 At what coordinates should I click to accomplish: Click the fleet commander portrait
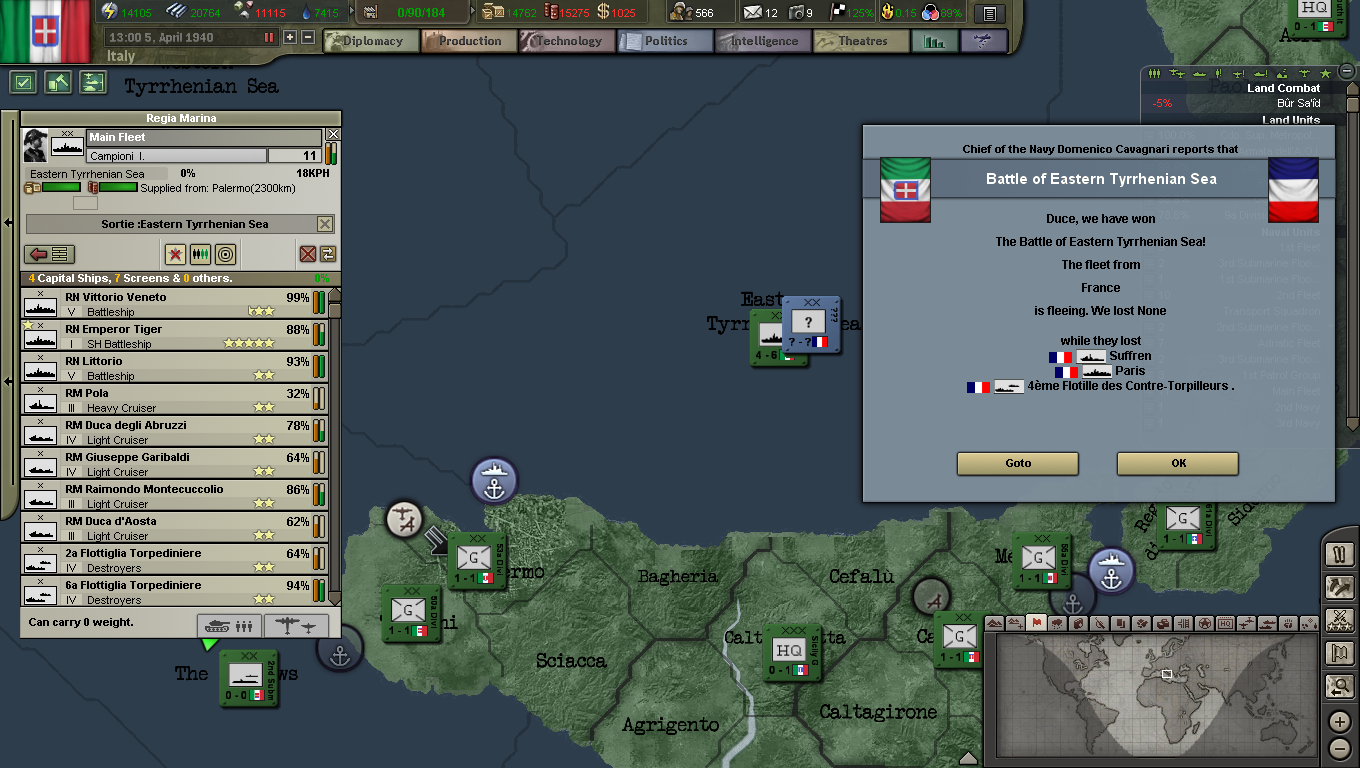pyautogui.click(x=37, y=147)
